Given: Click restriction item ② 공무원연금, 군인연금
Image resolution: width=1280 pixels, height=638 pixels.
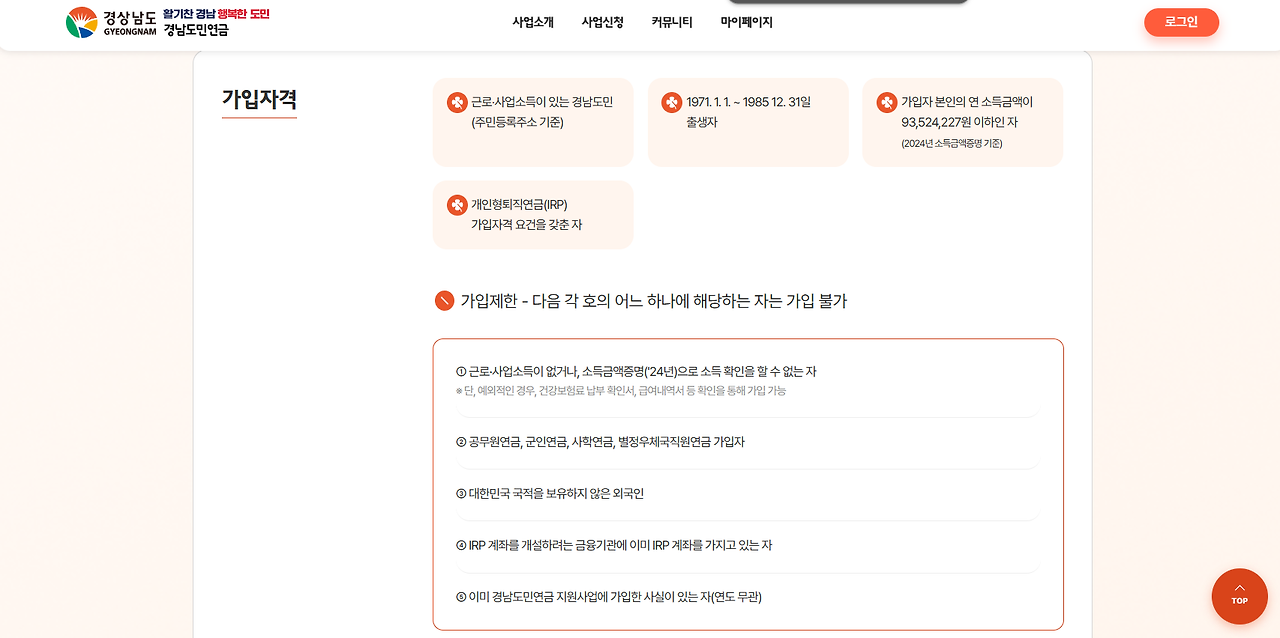Looking at the screenshot, I should tap(600, 442).
